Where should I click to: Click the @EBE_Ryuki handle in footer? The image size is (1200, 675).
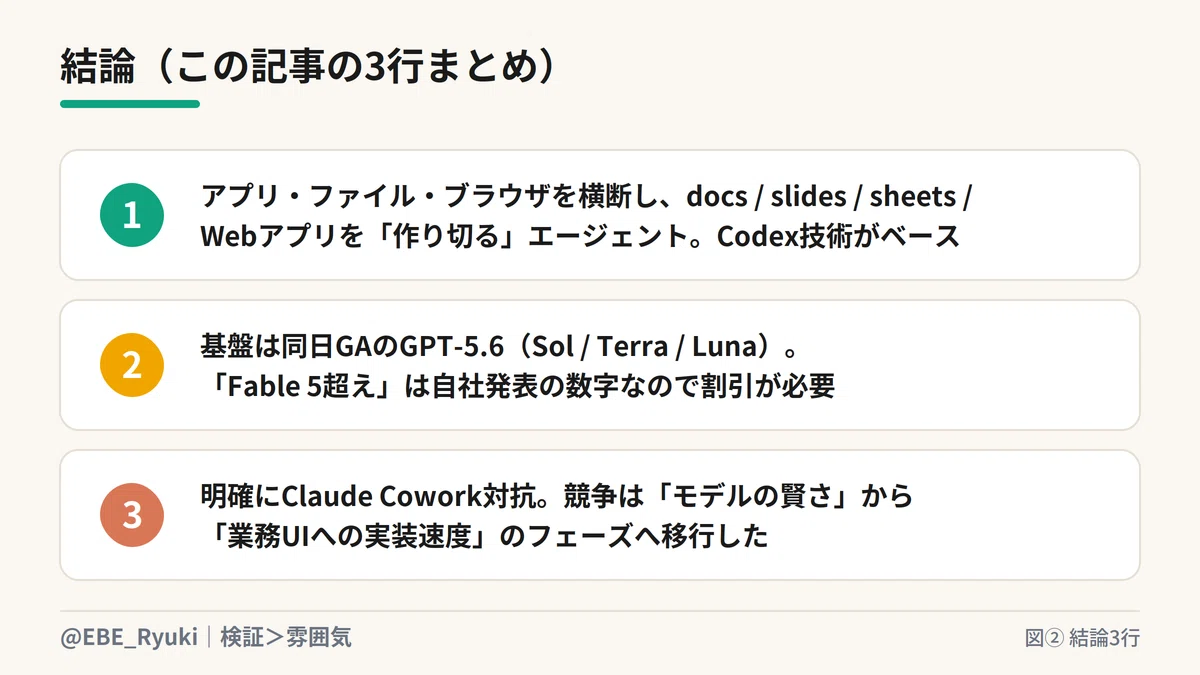click(x=129, y=637)
